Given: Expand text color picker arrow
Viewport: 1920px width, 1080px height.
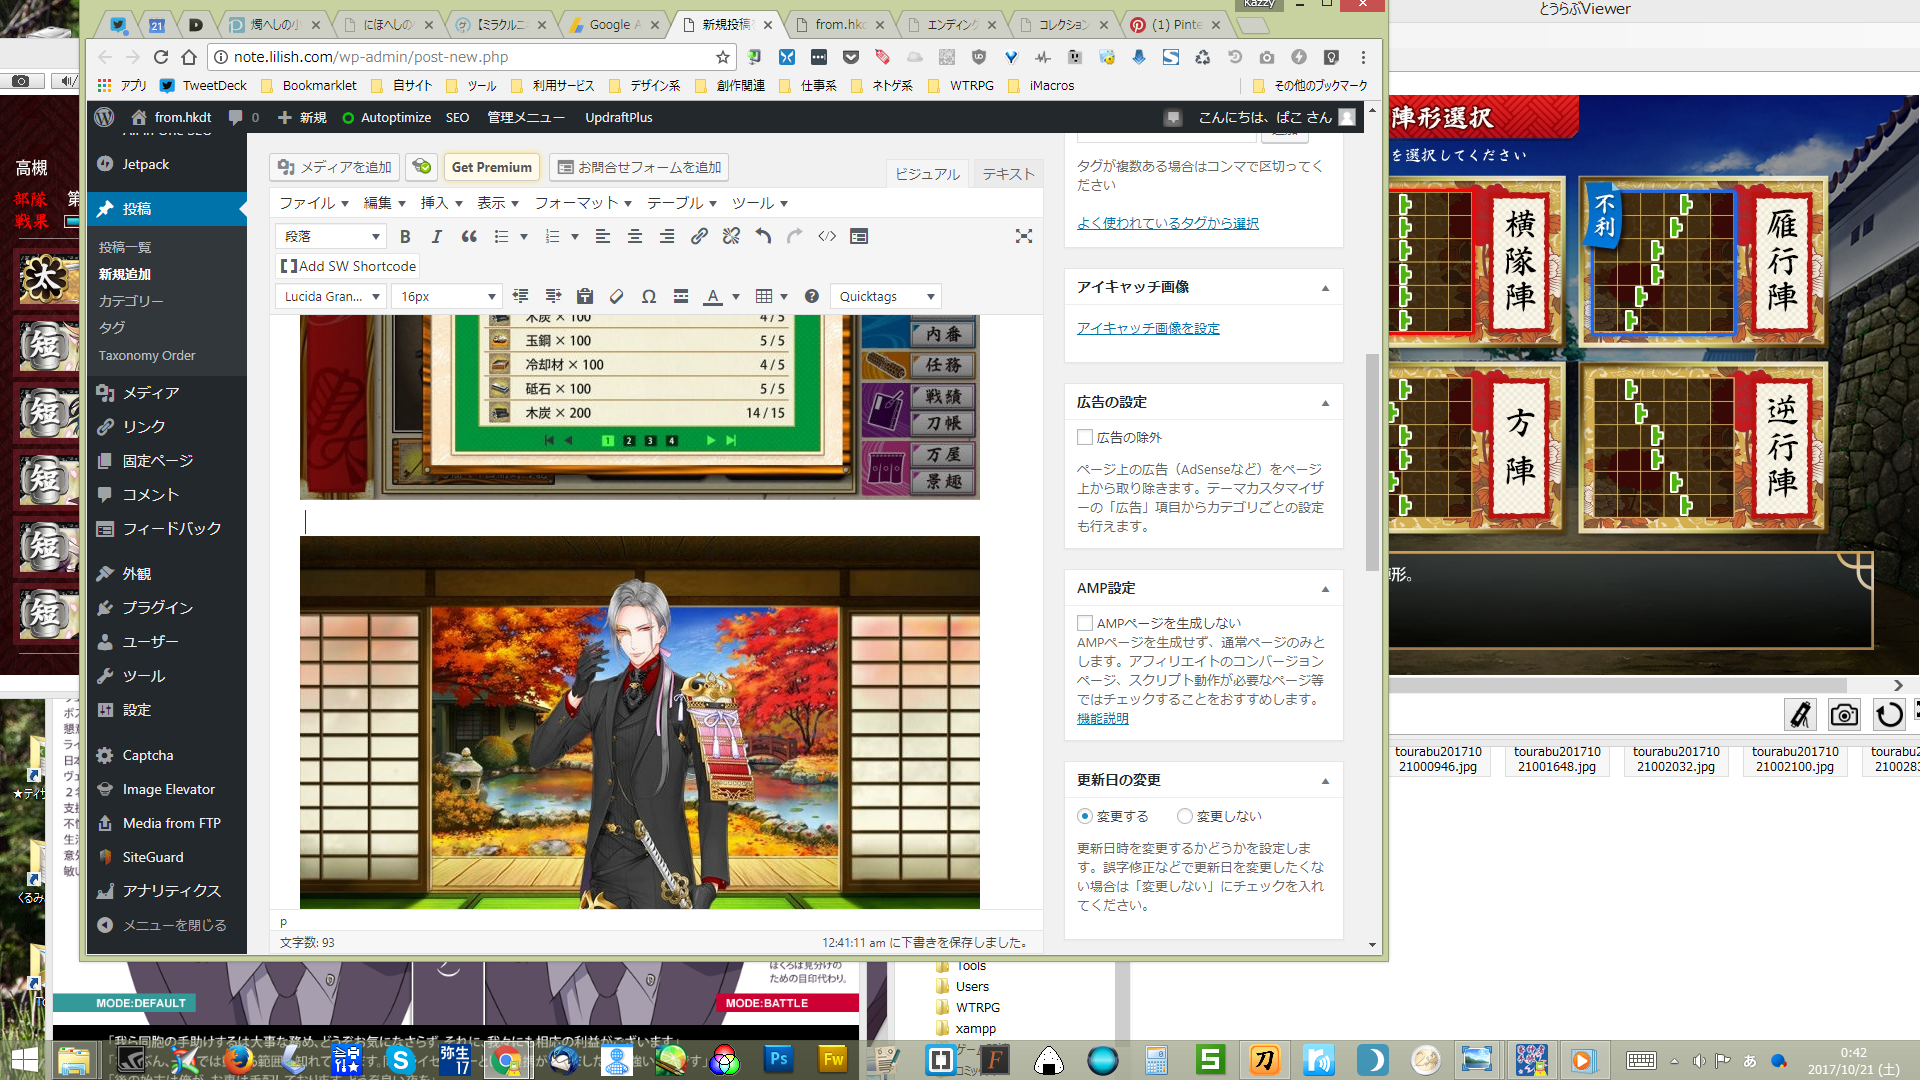Looking at the screenshot, I should coord(736,297).
